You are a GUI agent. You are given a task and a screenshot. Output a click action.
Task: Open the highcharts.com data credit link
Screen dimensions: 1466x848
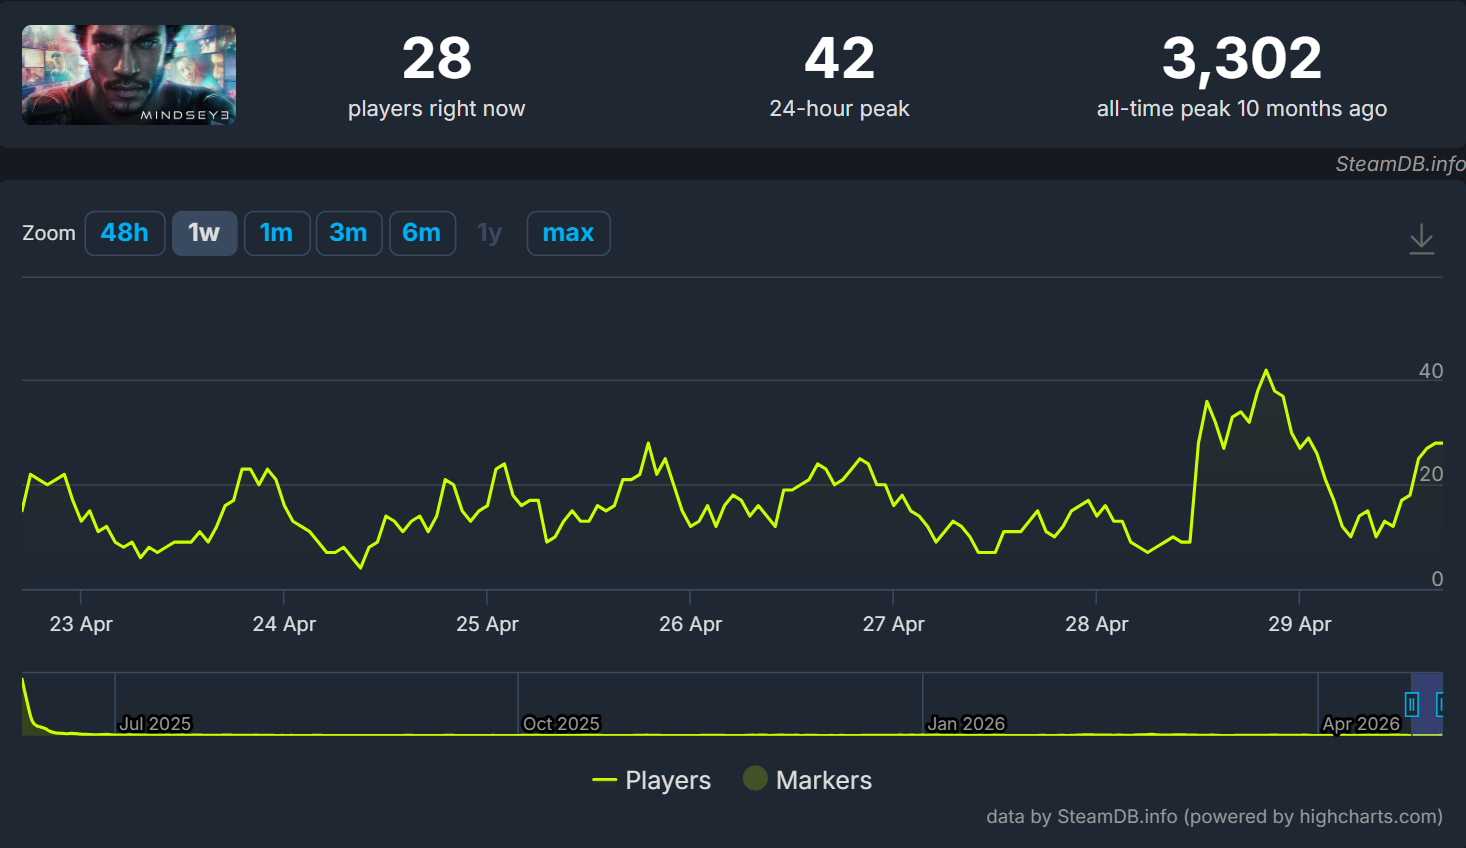1214,816
